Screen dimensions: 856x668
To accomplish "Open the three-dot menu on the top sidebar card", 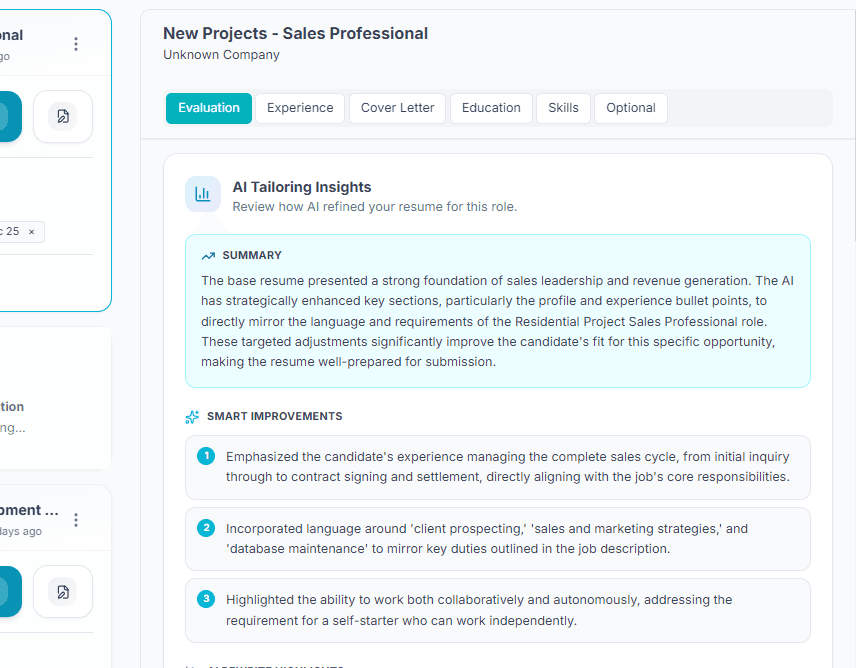I will (x=76, y=43).
